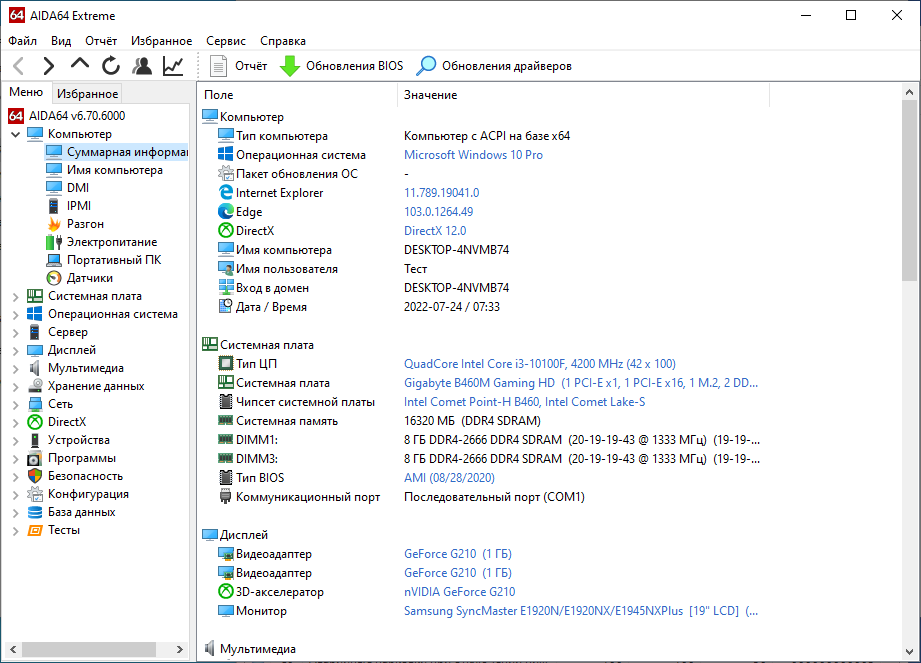Select the IPMI server icon in the tree

[x=53, y=206]
